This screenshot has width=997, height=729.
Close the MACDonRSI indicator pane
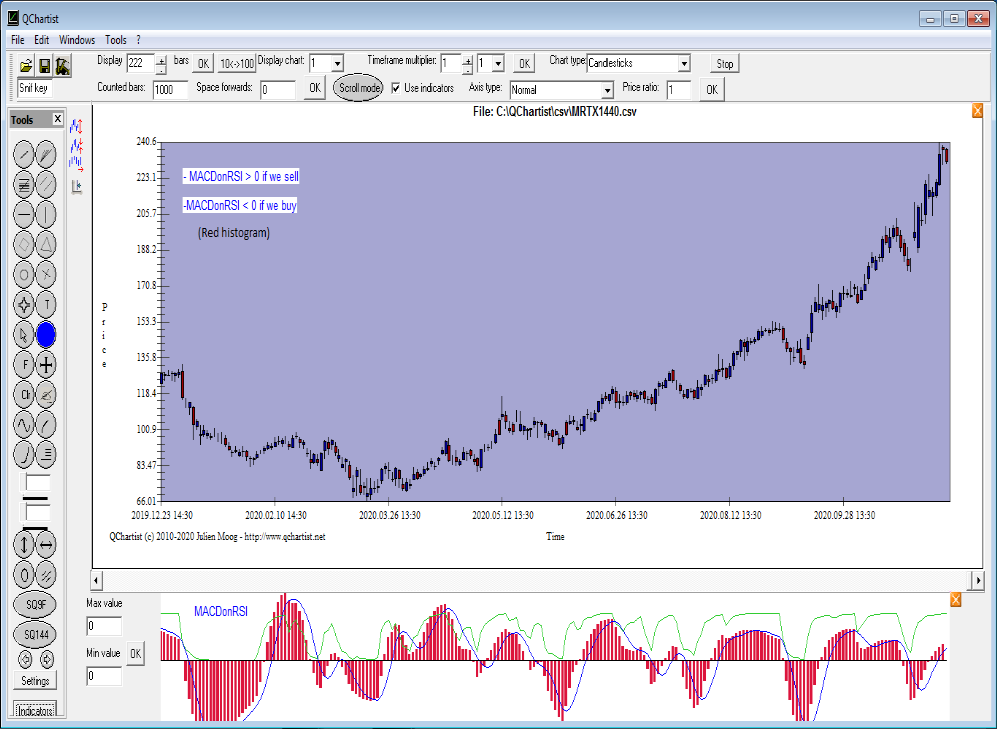955,599
